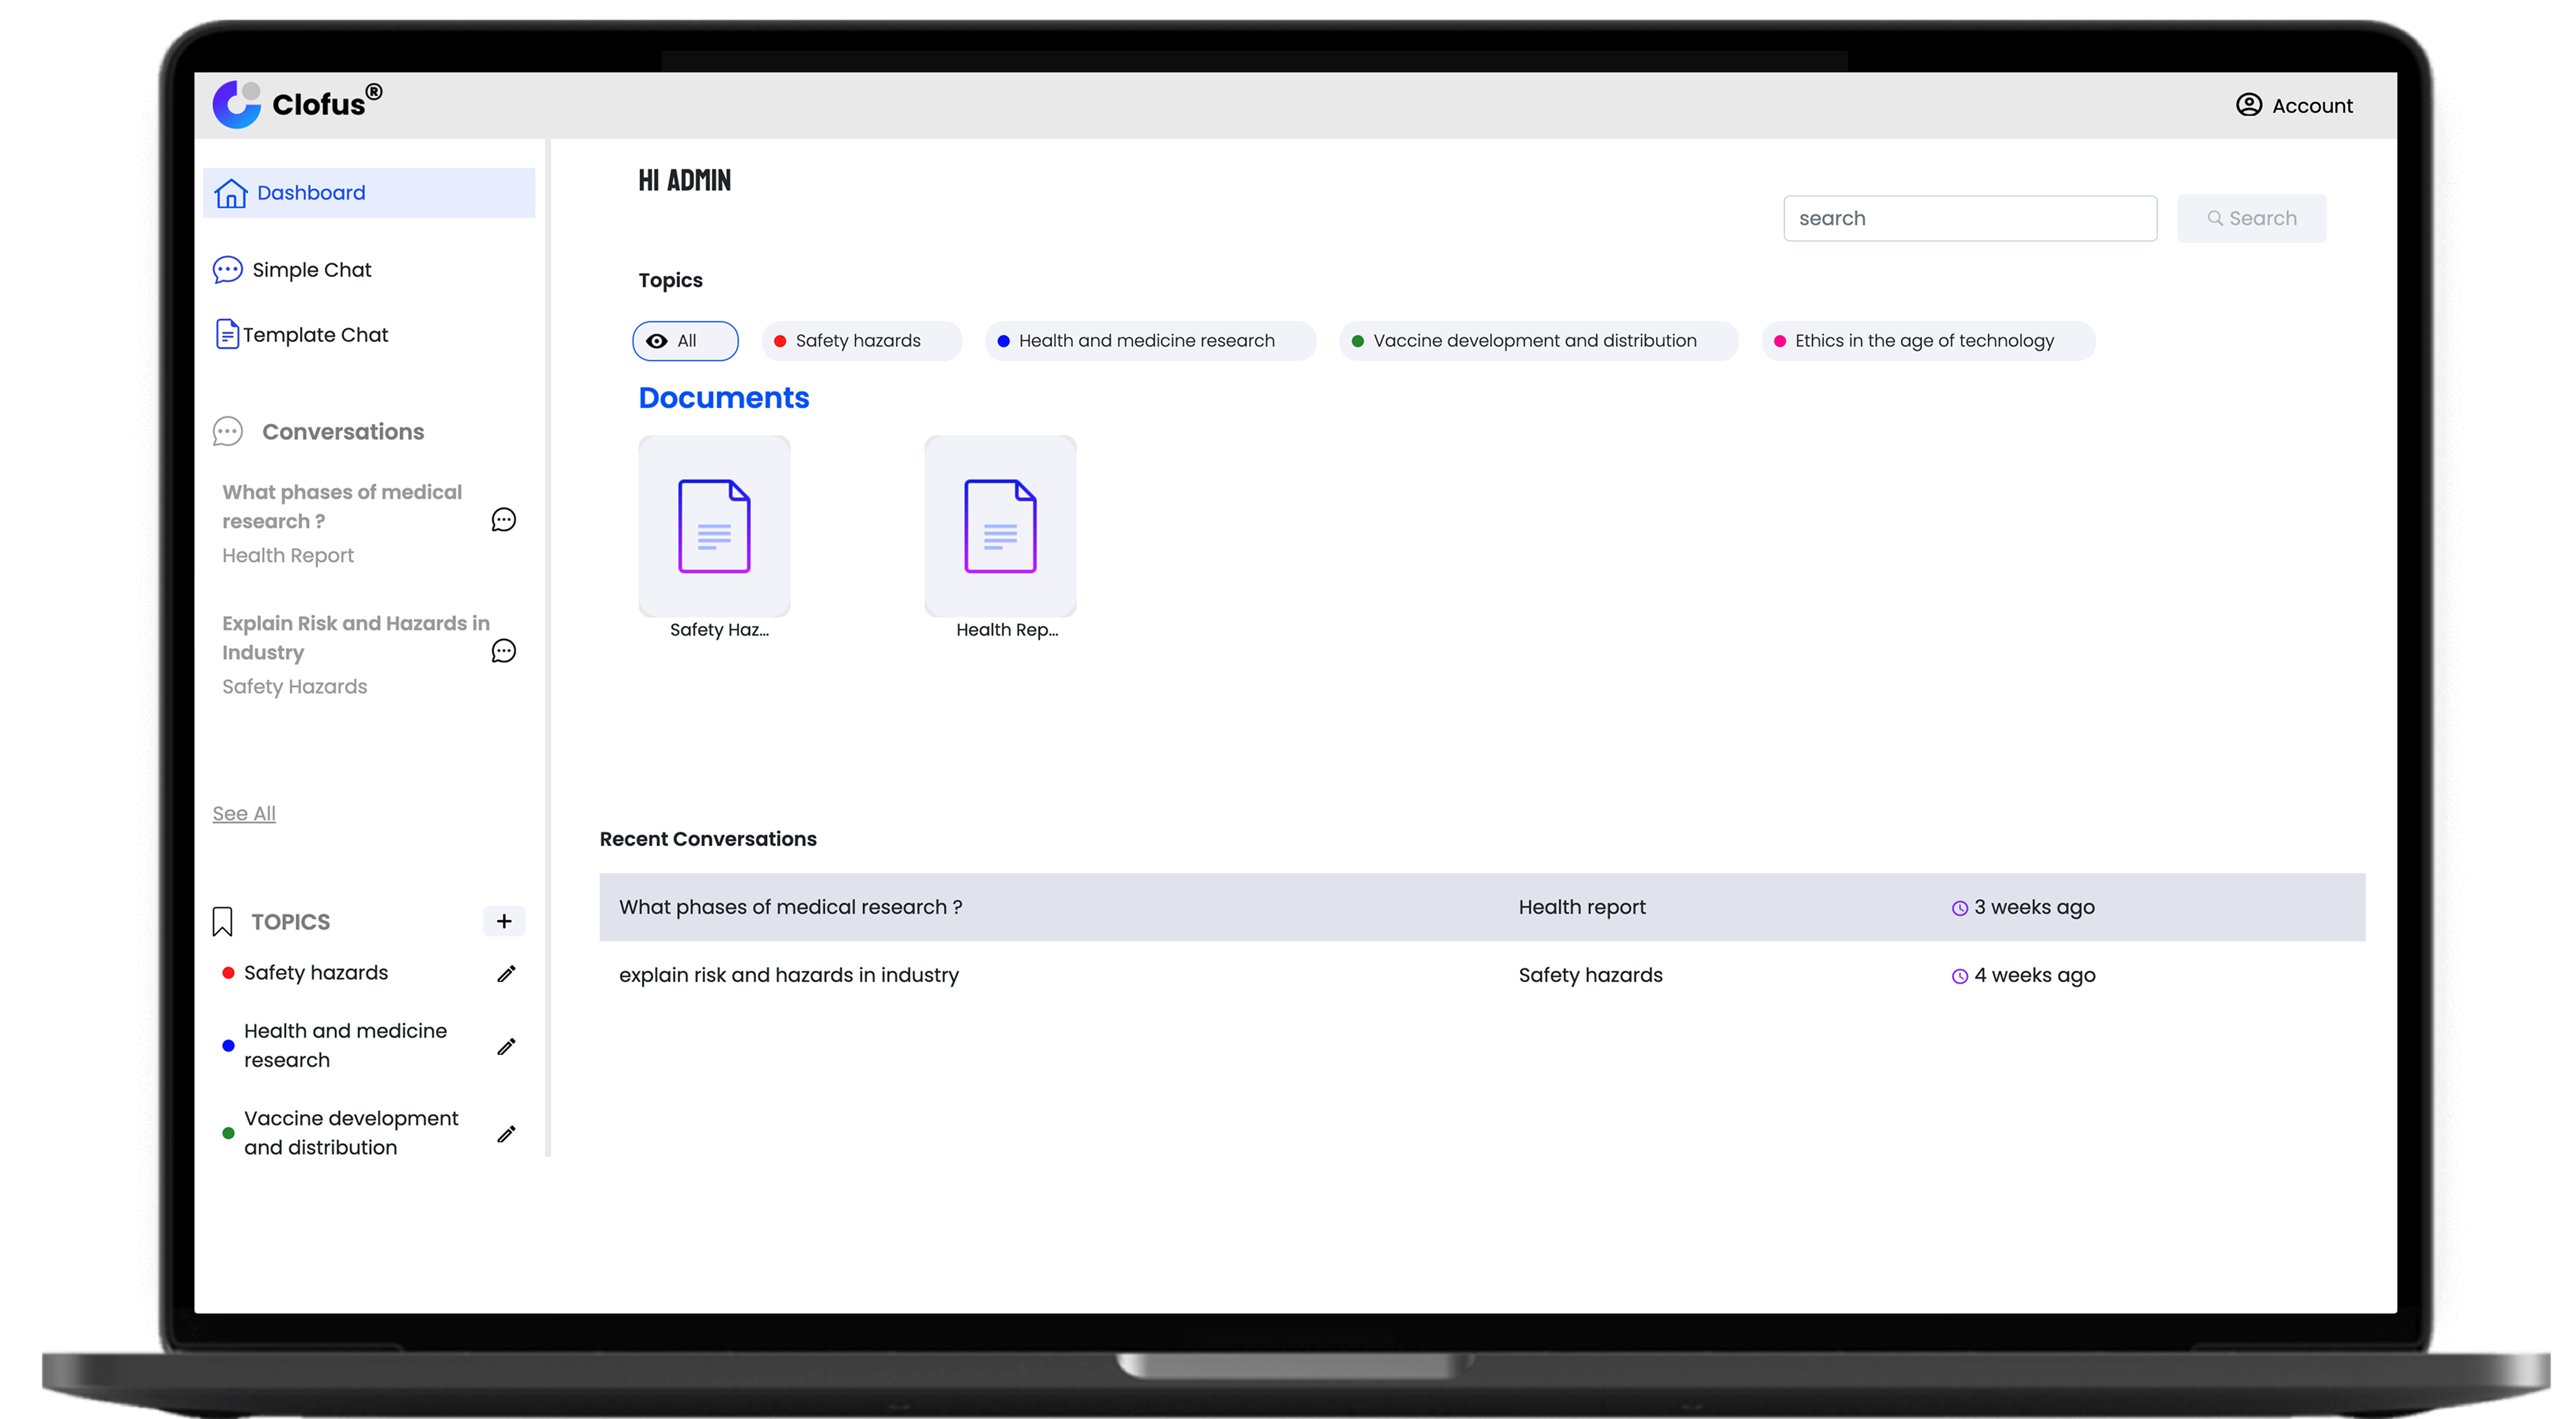Filter by Safety hazards topic chip
This screenshot has height=1419, width=2576.
tap(860, 341)
